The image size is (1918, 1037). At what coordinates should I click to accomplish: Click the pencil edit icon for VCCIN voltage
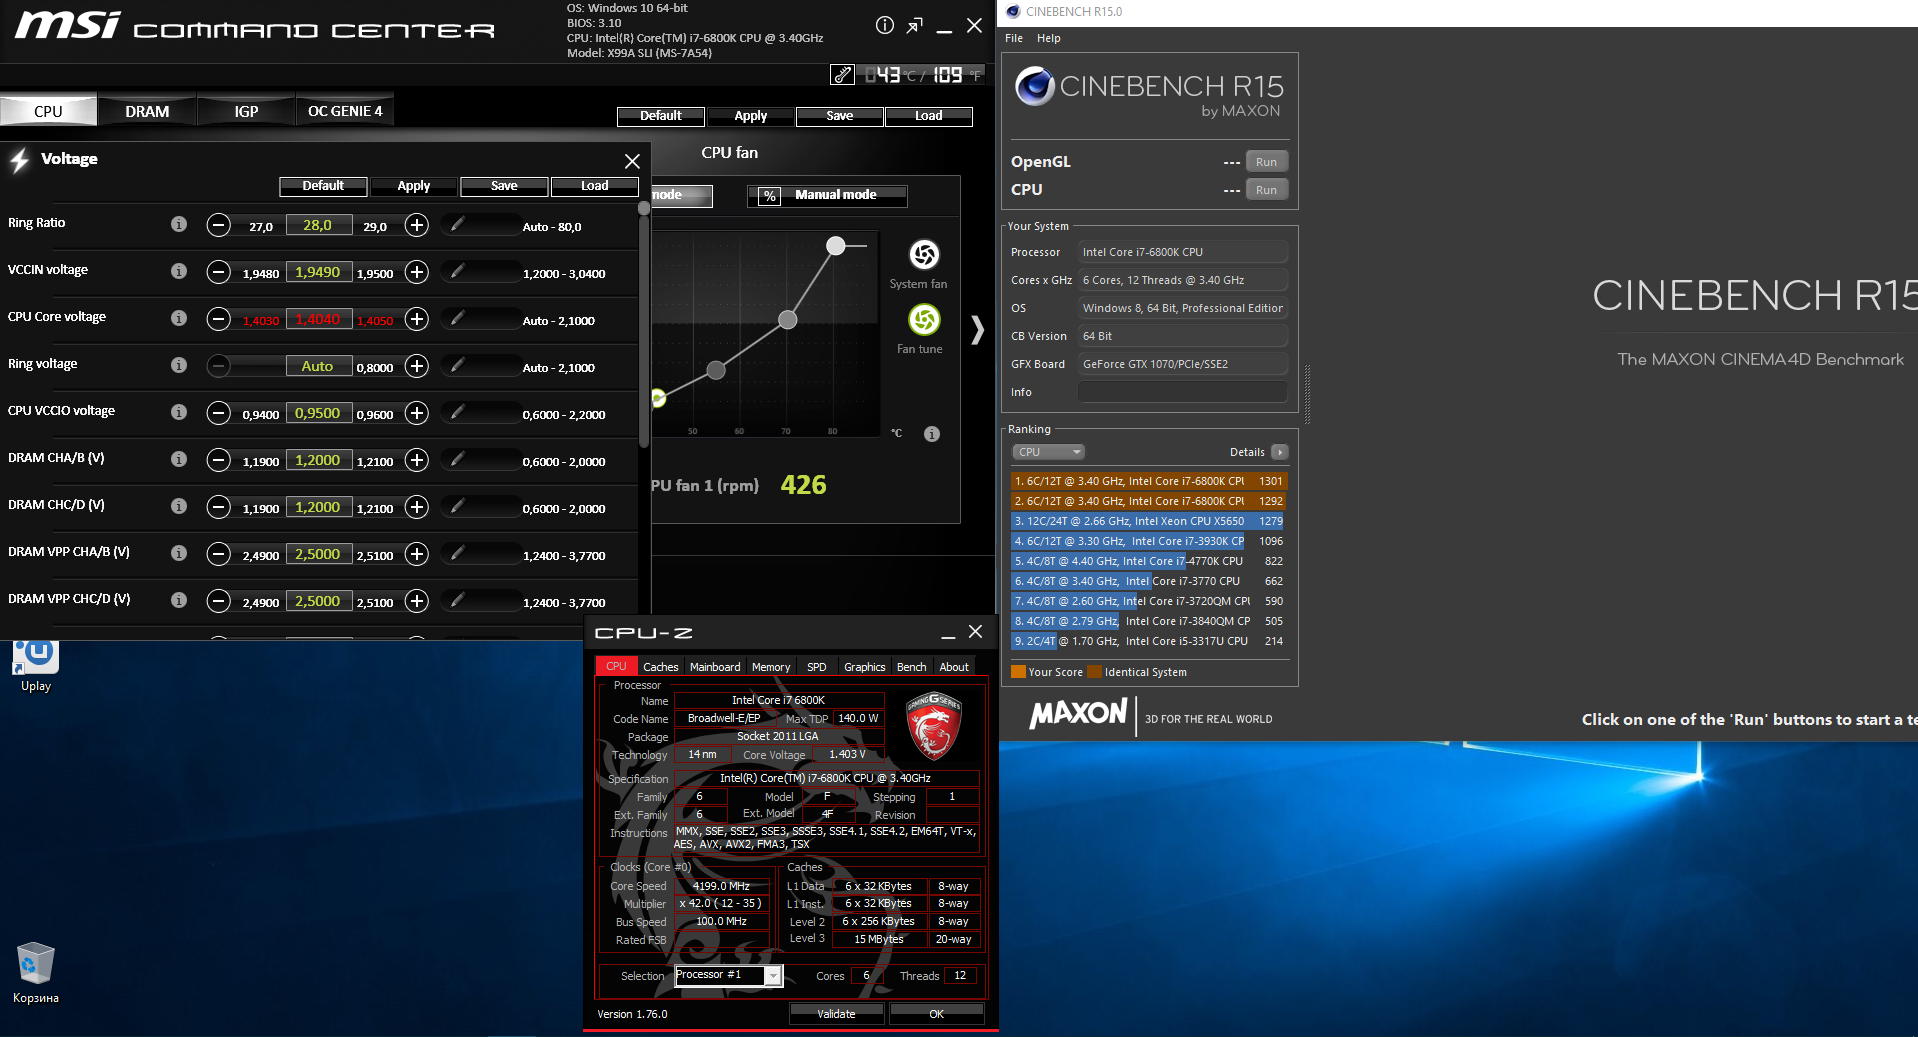[x=457, y=272]
